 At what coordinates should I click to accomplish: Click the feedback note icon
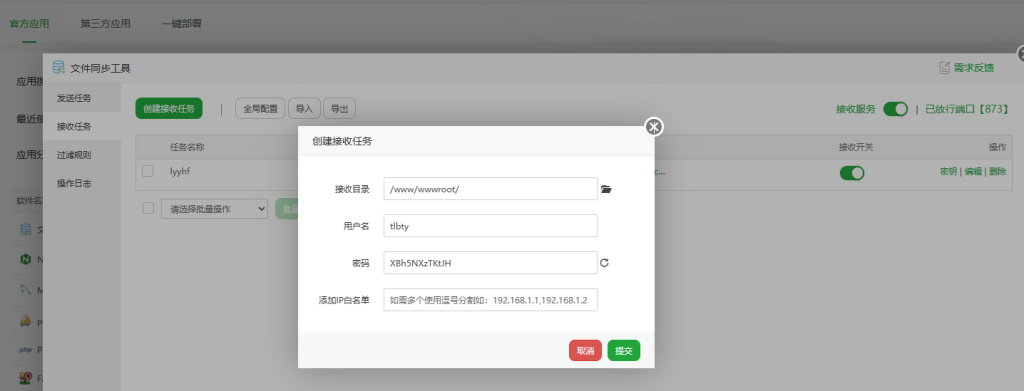[x=944, y=67]
